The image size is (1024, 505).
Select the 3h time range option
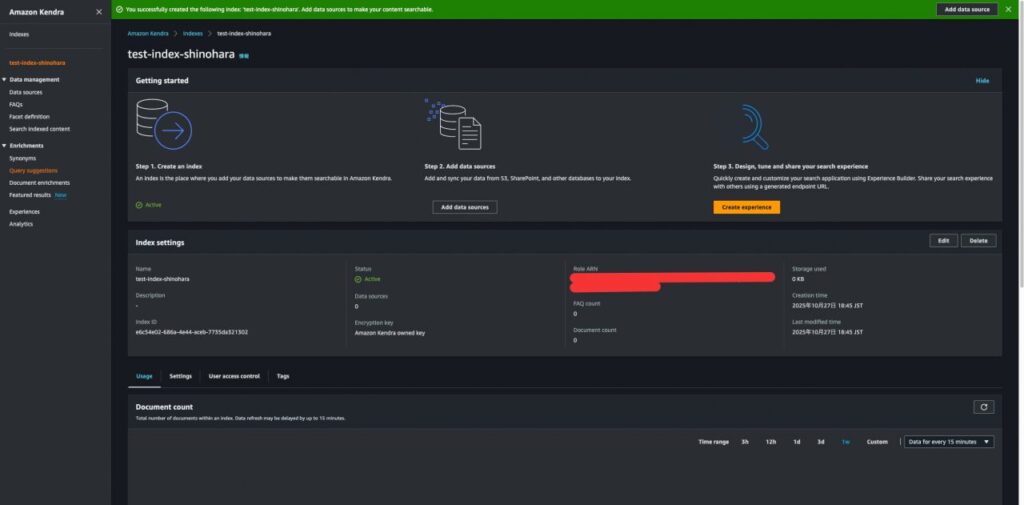tap(745, 441)
